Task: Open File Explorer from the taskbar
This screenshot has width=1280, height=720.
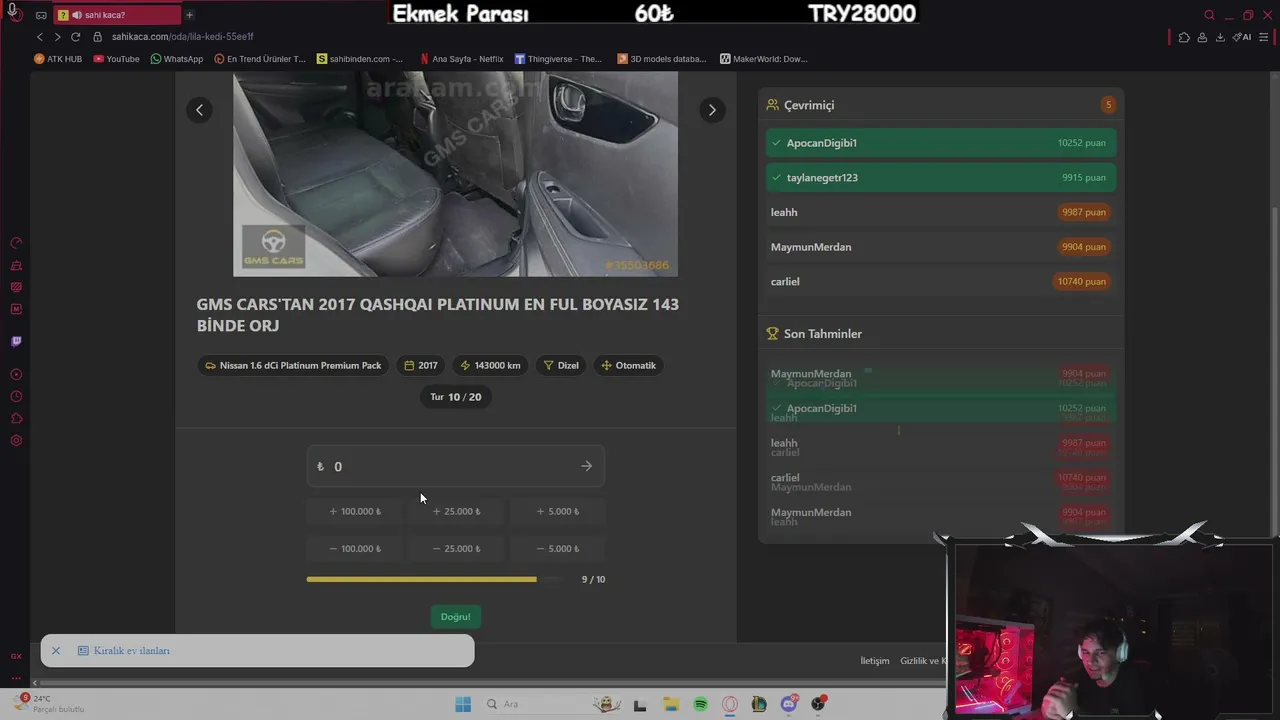Action: point(670,704)
